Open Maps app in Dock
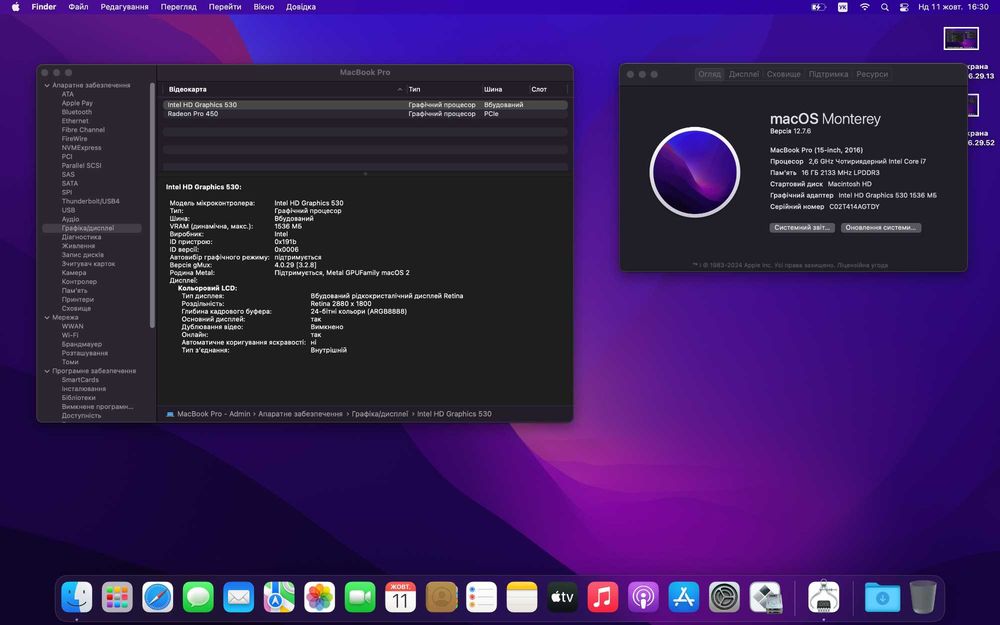1000x625 pixels. 279,598
